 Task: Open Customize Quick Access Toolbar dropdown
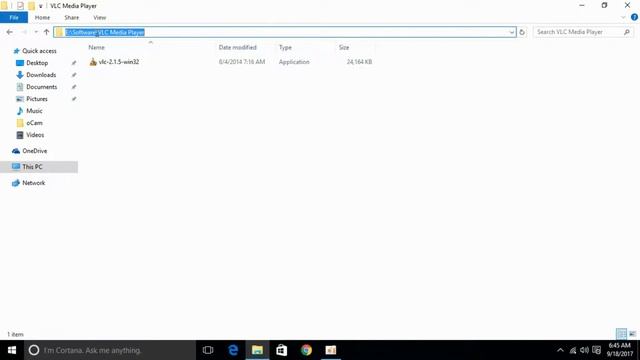pyautogui.click(x=40, y=6)
